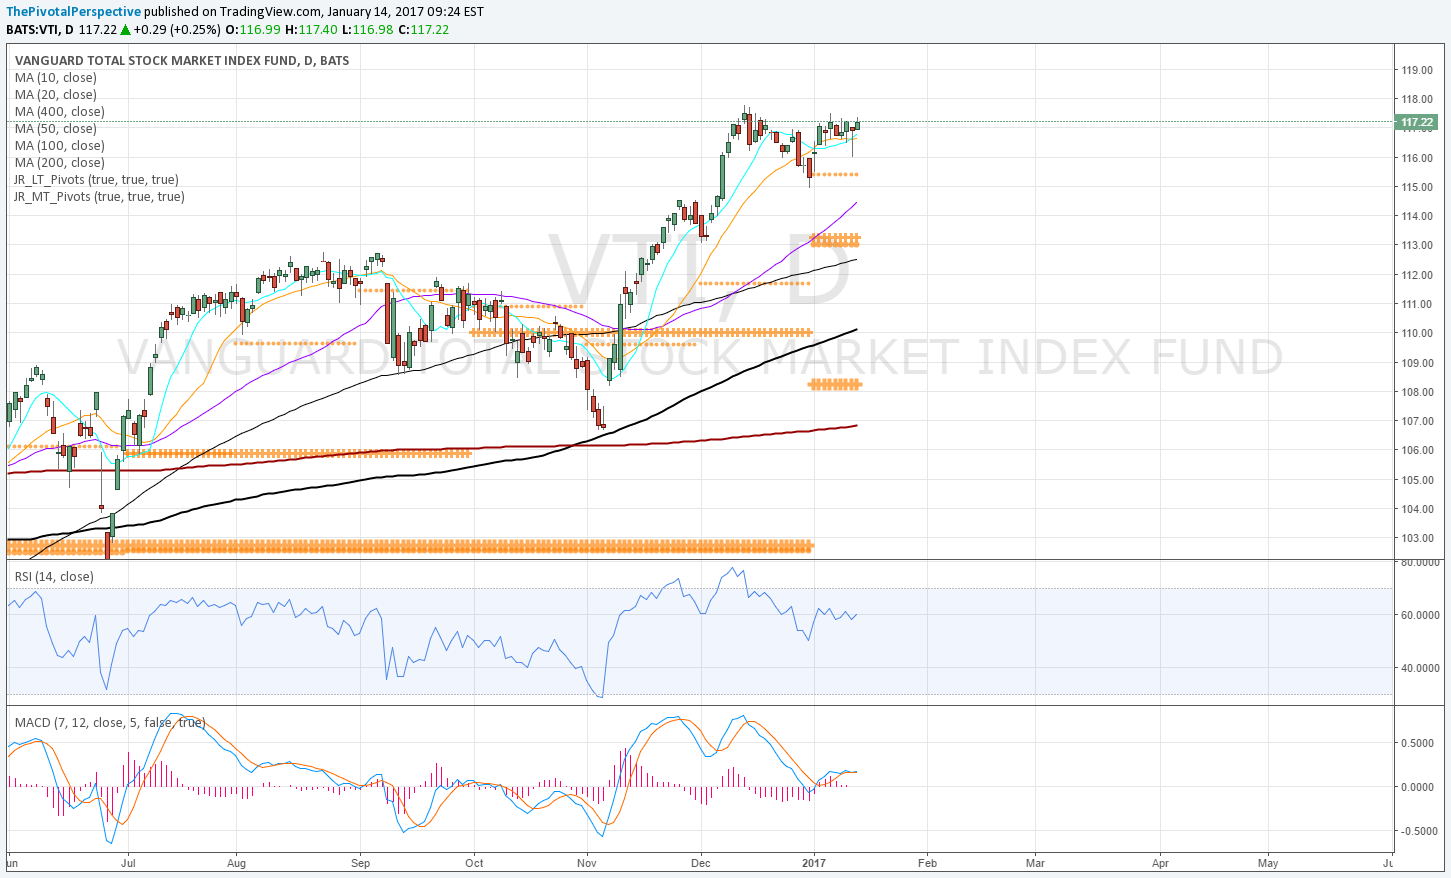Screen dimensions: 1451x878
Task: Click the 119.00 price axis label
Action: (x=1416, y=70)
